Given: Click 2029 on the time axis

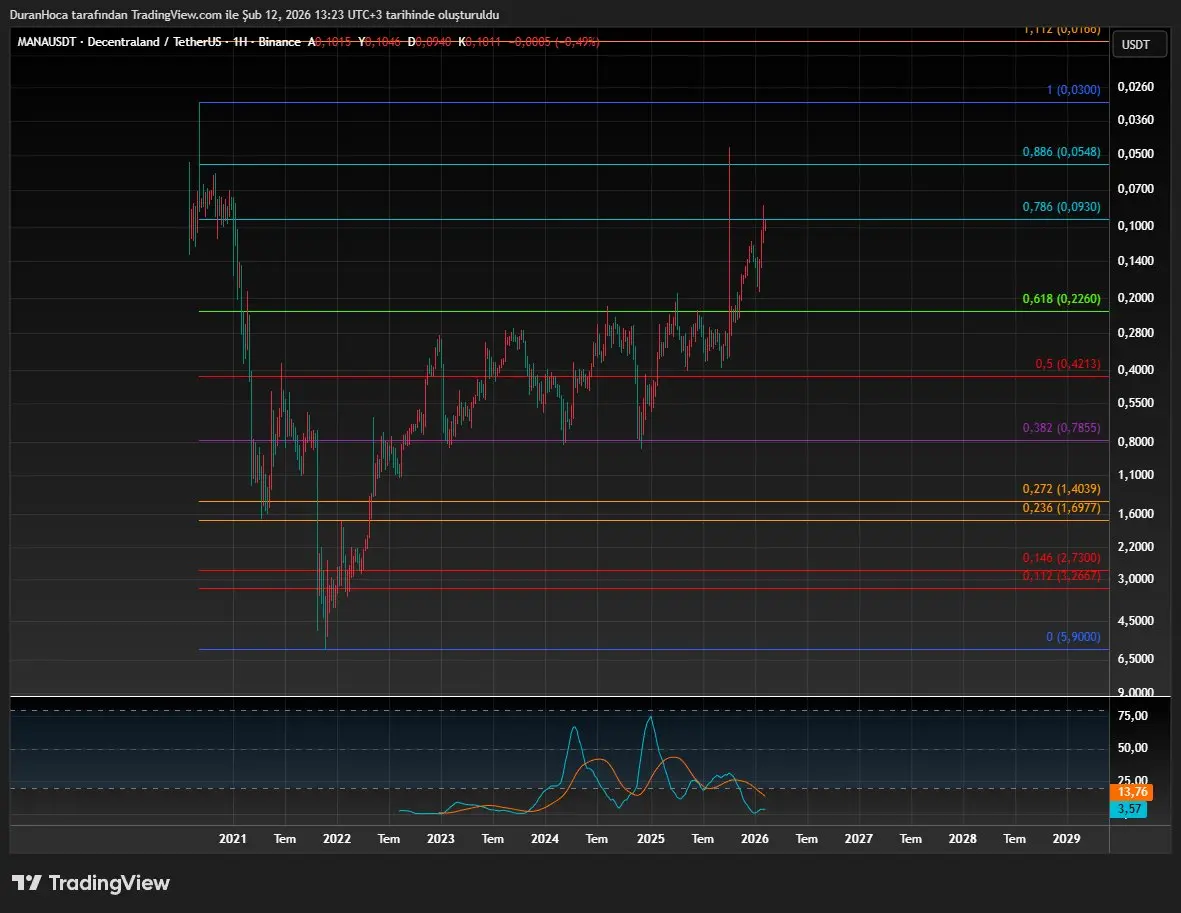Looking at the screenshot, I should [1067, 838].
